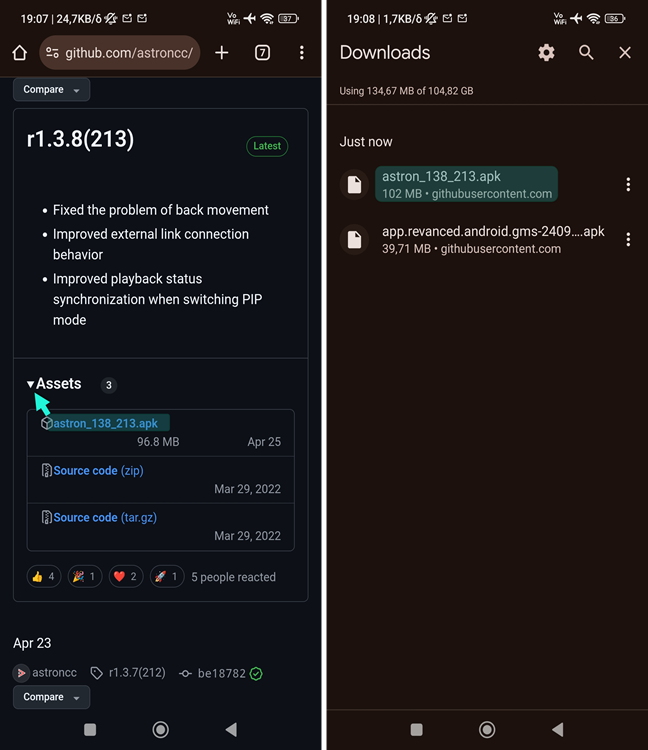This screenshot has width=648, height=750.
Task: Download Source code (zip)
Action: (x=99, y=471)
